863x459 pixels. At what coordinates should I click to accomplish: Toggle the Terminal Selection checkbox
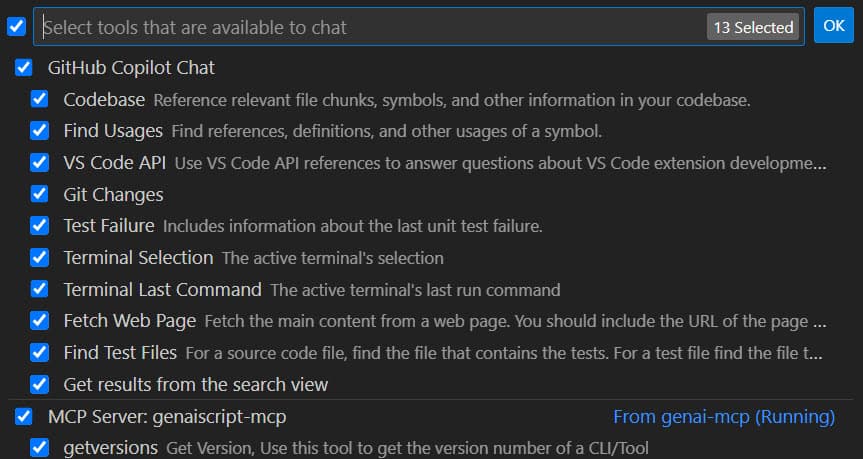pos(39,258)
